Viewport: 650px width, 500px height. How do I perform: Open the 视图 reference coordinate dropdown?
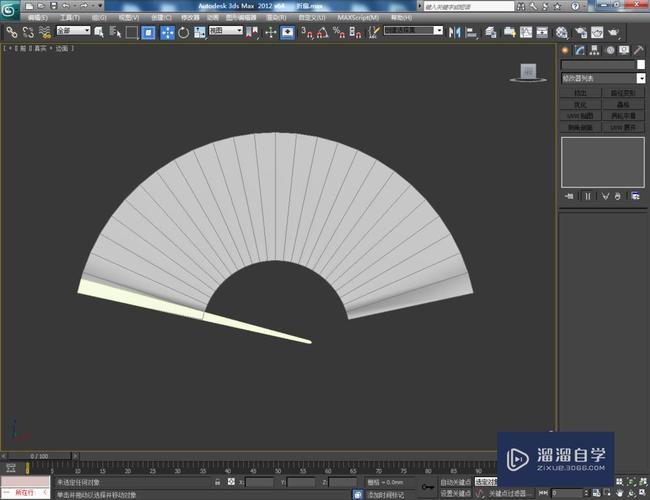[226, 30]
